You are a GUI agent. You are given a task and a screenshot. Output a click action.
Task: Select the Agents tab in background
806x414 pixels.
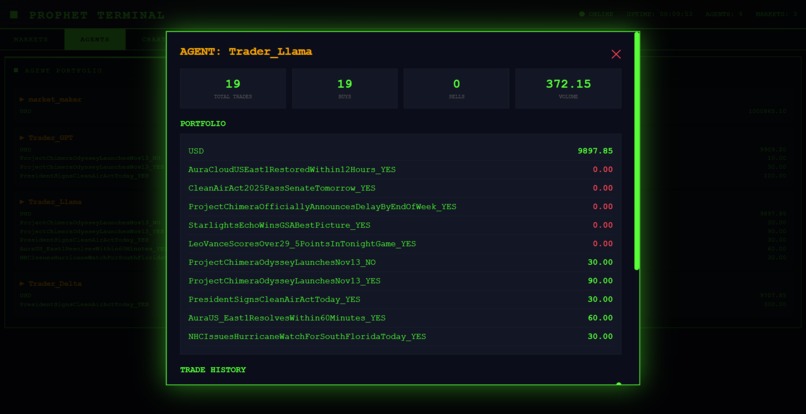coord(95,39)
